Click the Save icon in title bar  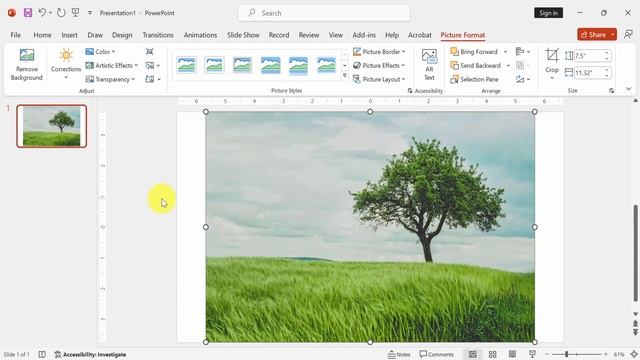point(28,13)
